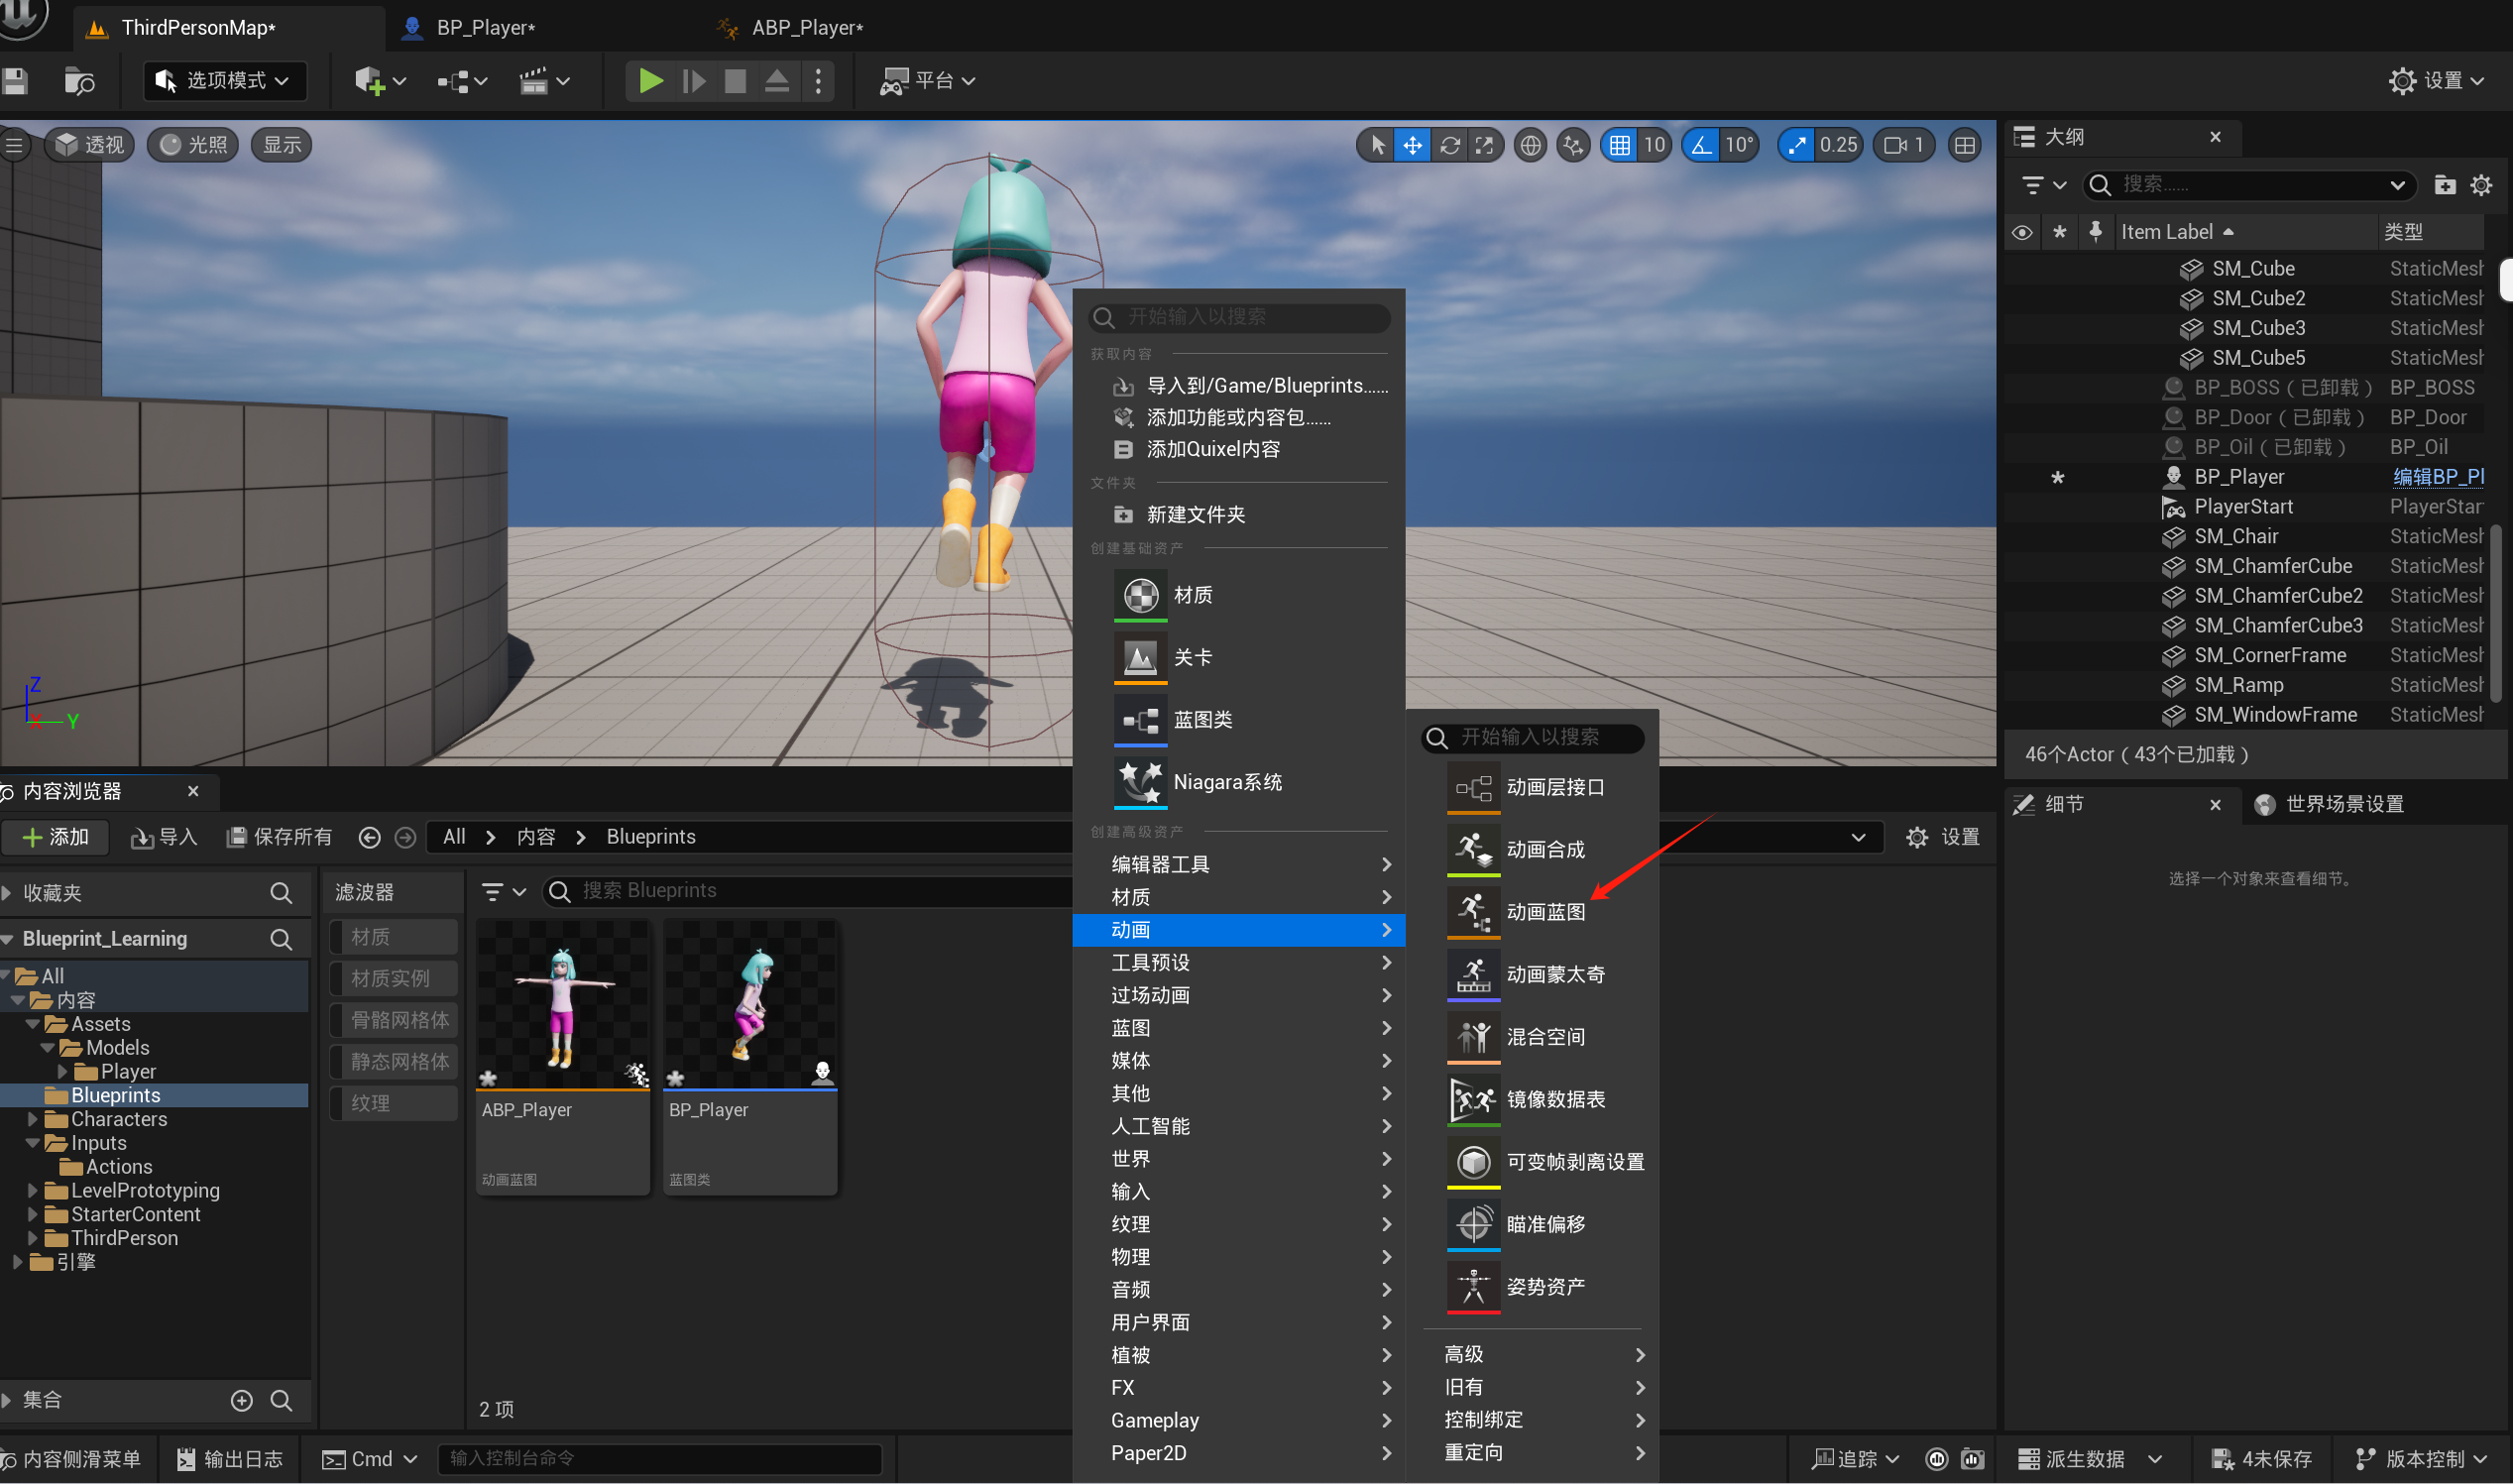Choose Animation Blueprint (动画蓝图) from submenu
The image size is (2513, 1484).
(x=1544, y=912)
